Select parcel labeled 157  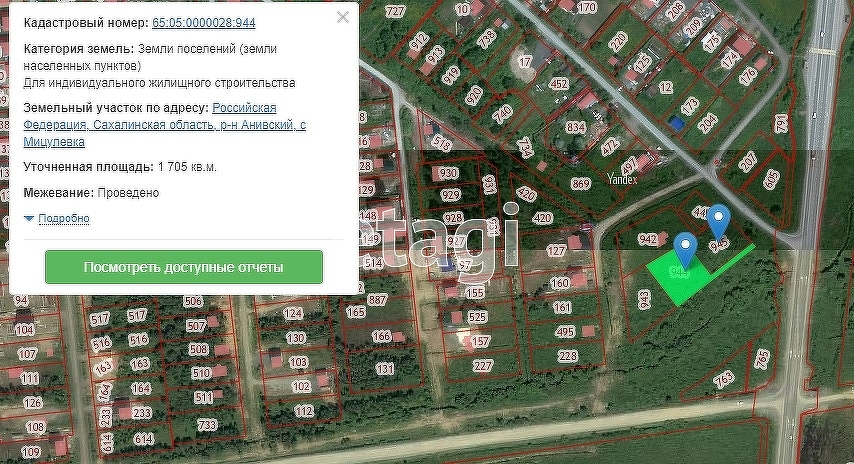[x=480, y=341]
